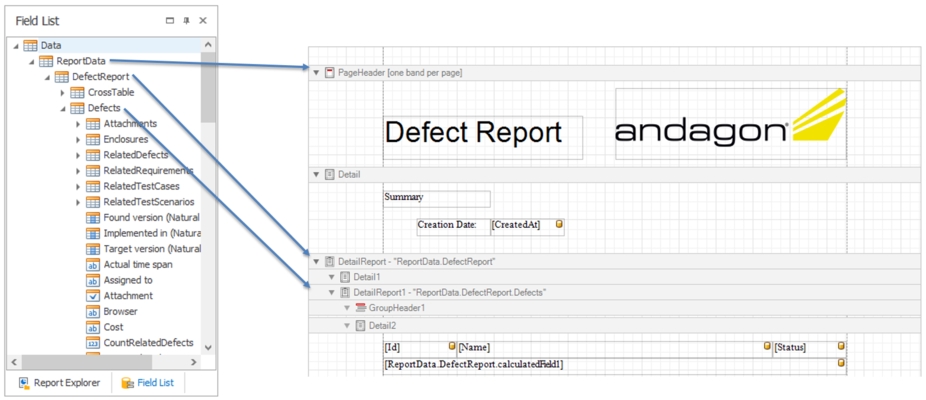The width and height of the screenshot is (926, 400).
Task: Expand the Attachments tree node
Action: pyautogui.click(x=78, y=124)
